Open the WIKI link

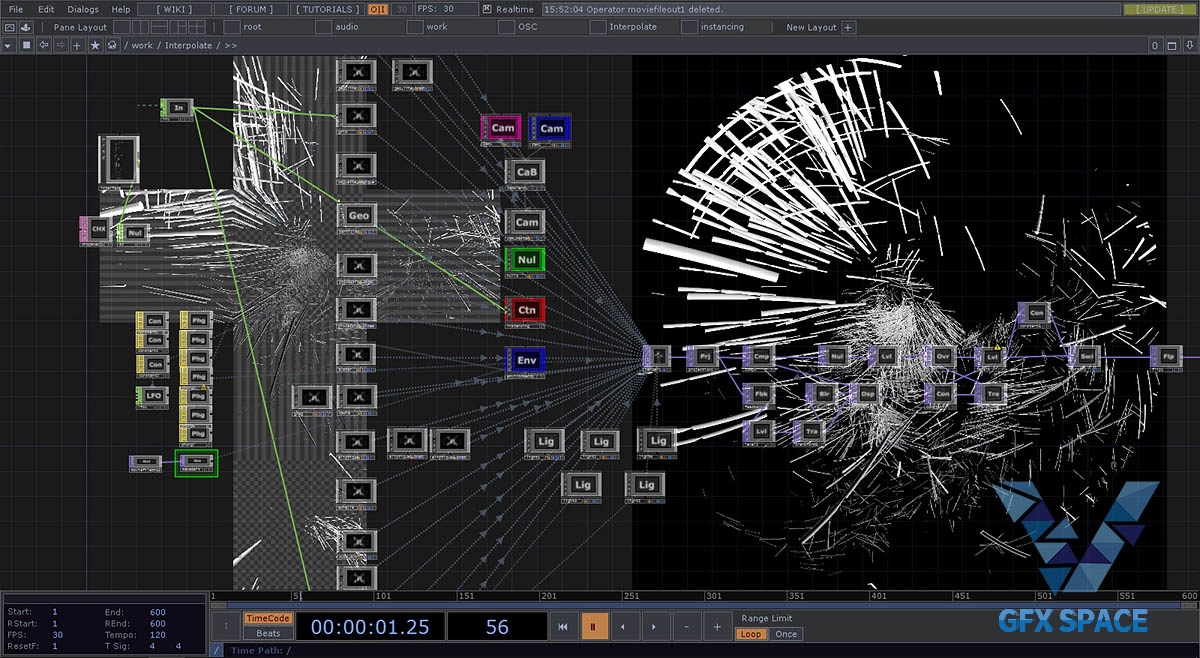(x=176, y=9)
